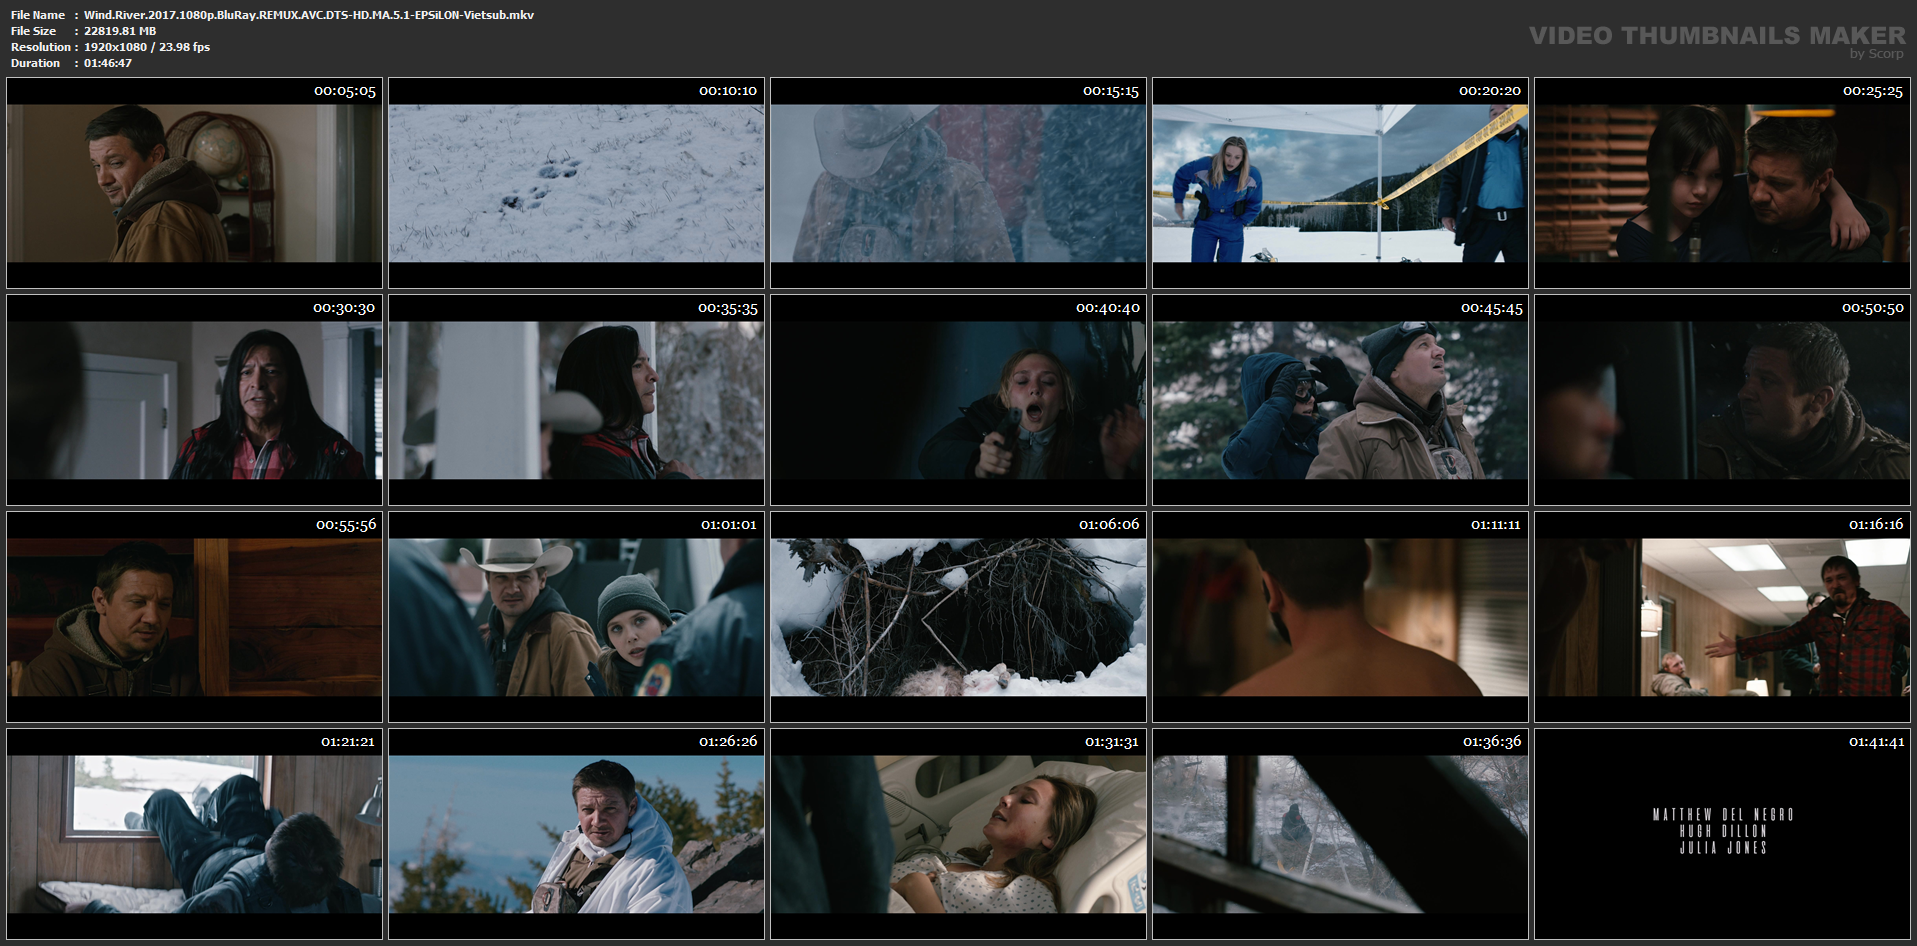Click the cowboy hat frame at 01:01:01
This screenshot has width=1917, height=946.
tap(576, 617)
